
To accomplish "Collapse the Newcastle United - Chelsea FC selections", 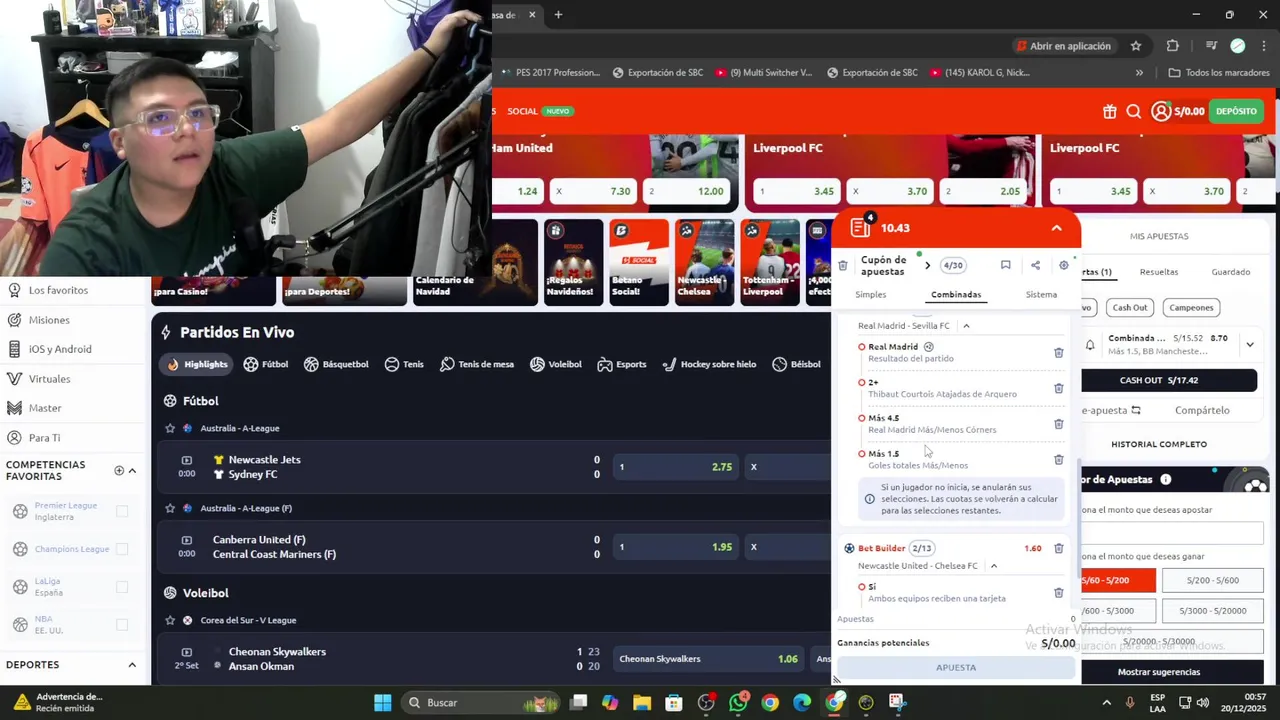I will tap(993, 566).
